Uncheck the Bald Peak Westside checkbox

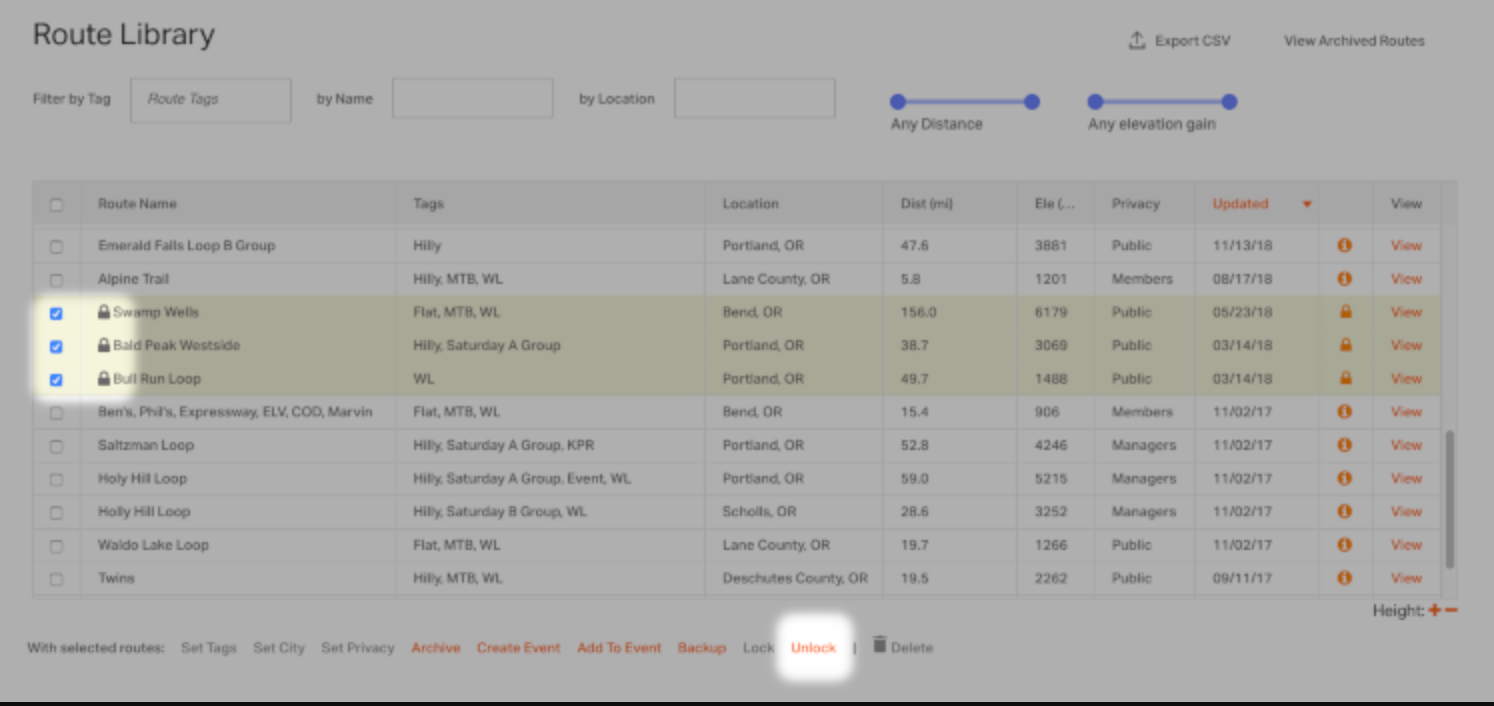tap(56, 346)
